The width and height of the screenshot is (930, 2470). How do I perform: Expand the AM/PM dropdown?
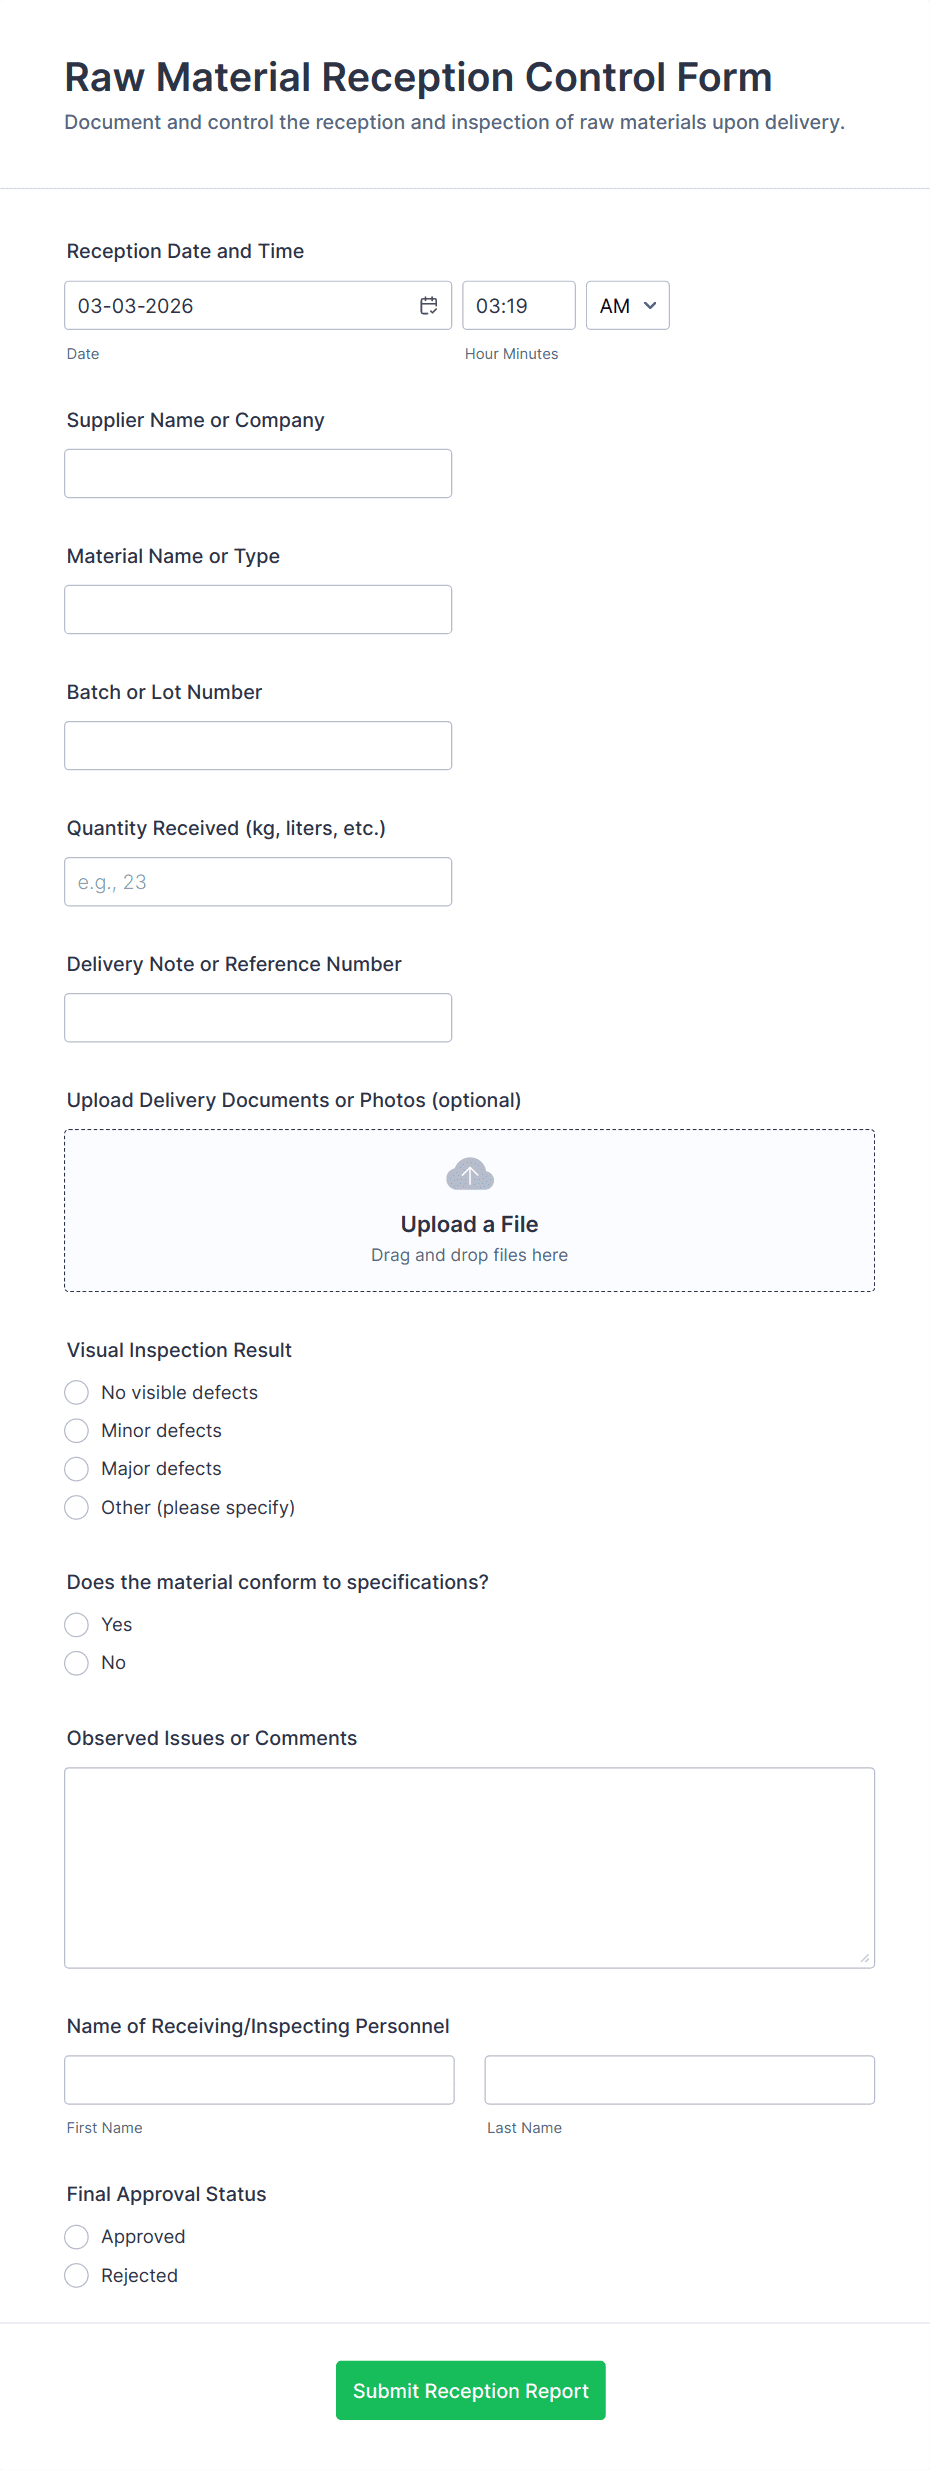(627, 306)
